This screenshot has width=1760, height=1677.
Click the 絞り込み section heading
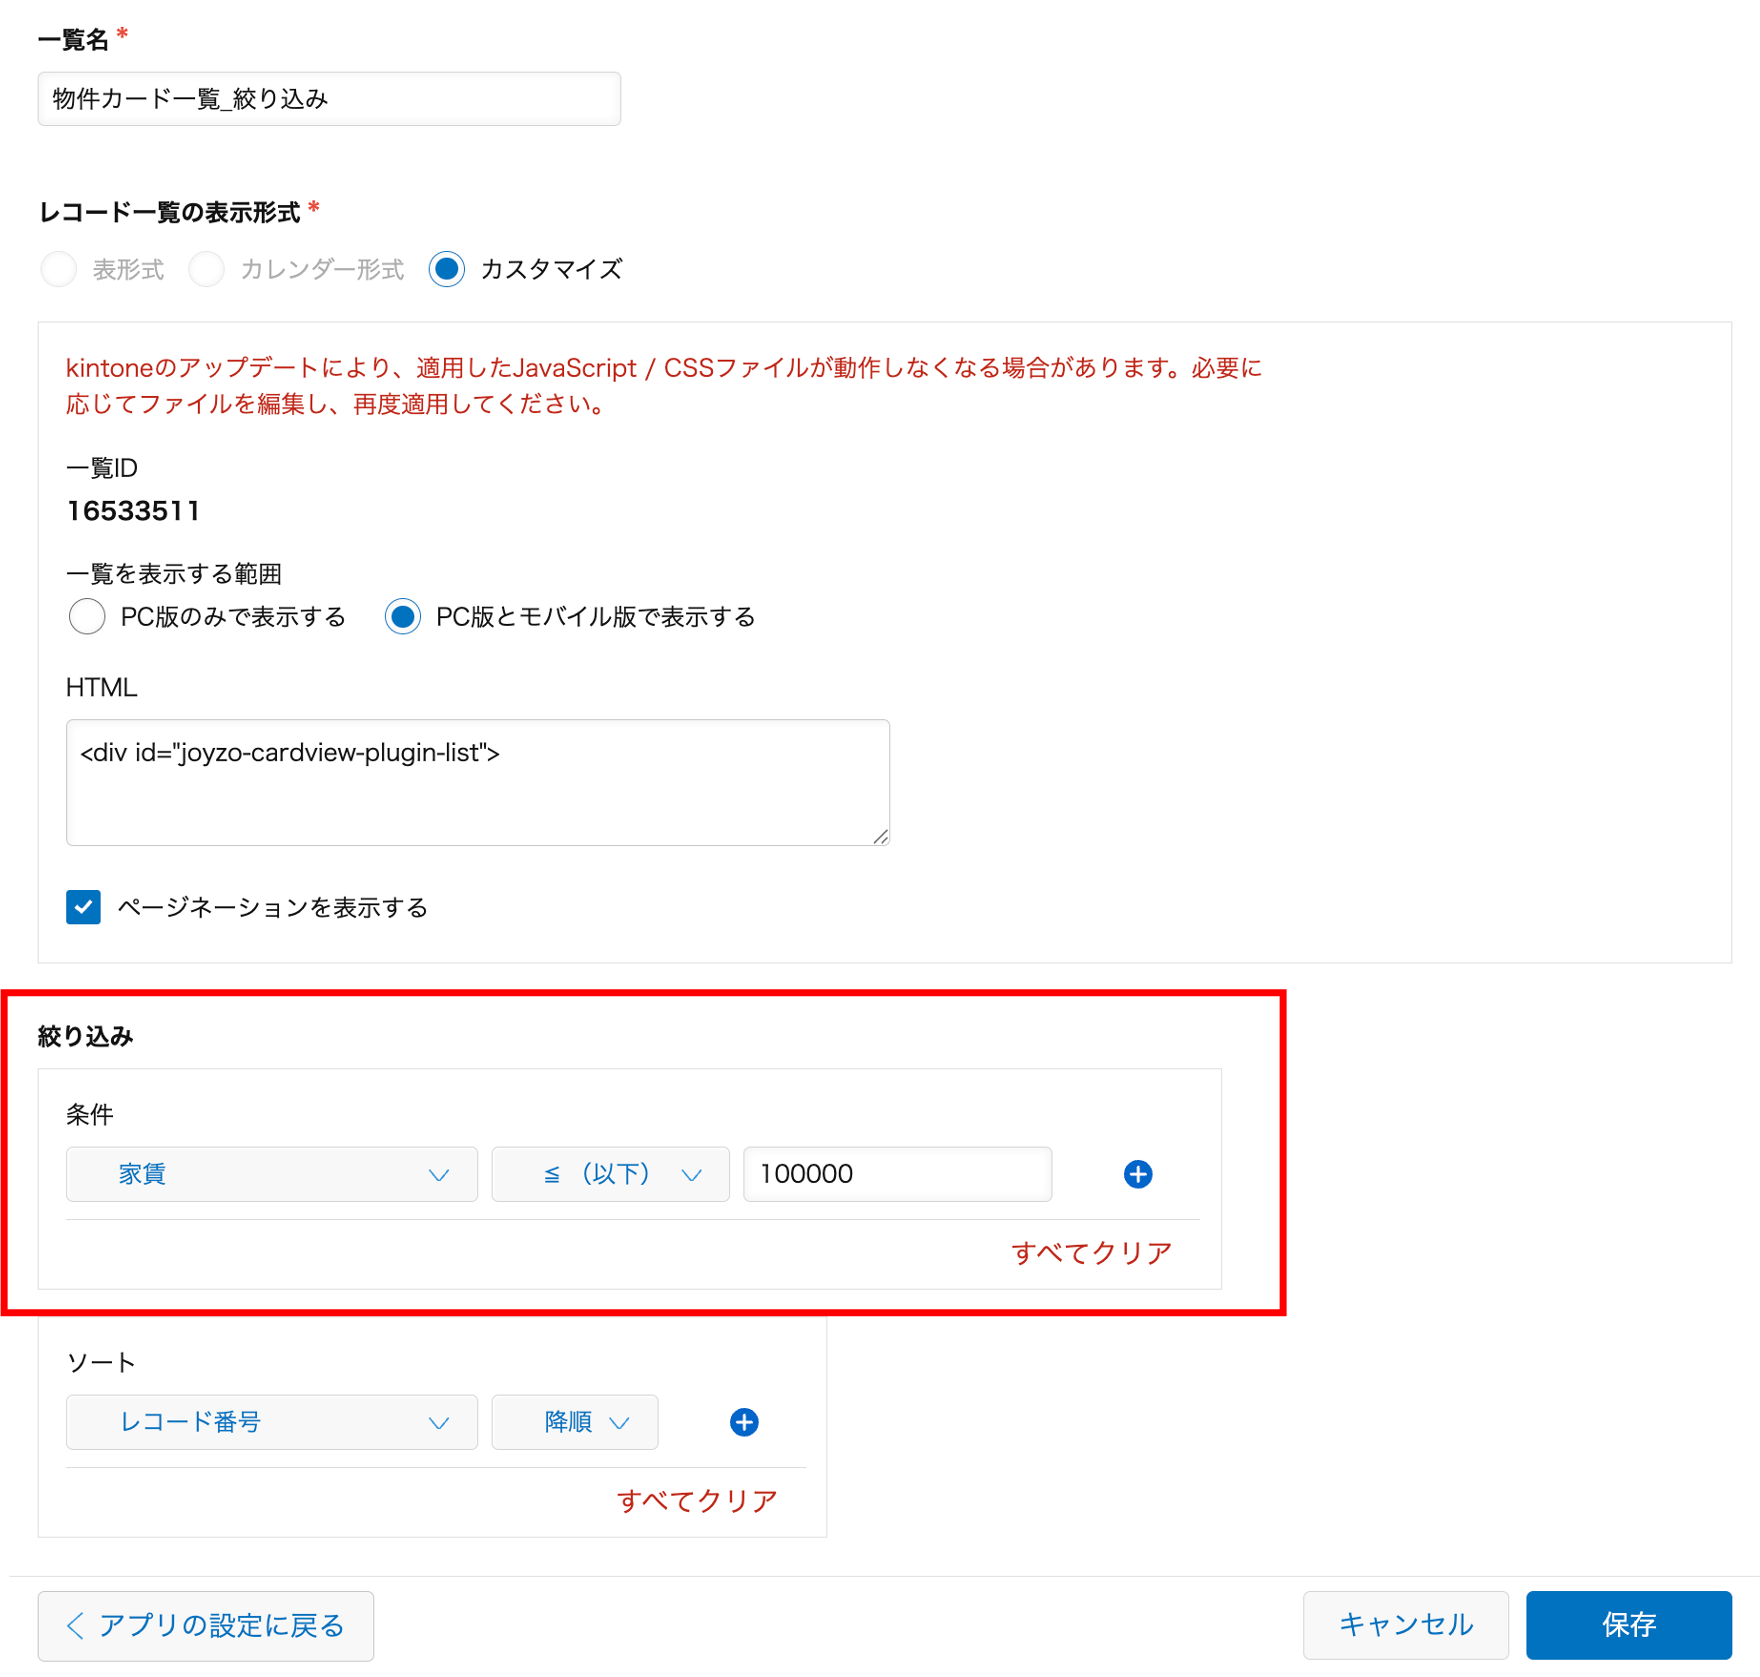(85, 1037)
